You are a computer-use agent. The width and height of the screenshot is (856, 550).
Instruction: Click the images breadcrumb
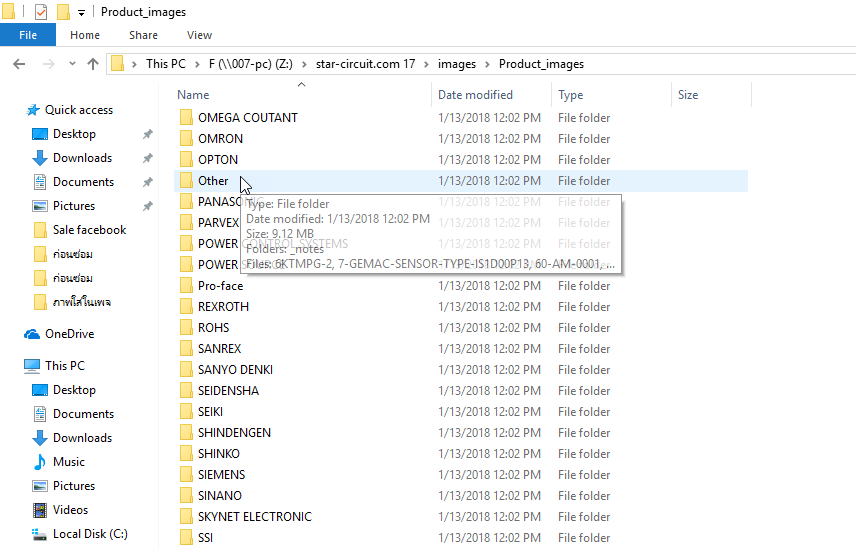[x=456, y=64]
